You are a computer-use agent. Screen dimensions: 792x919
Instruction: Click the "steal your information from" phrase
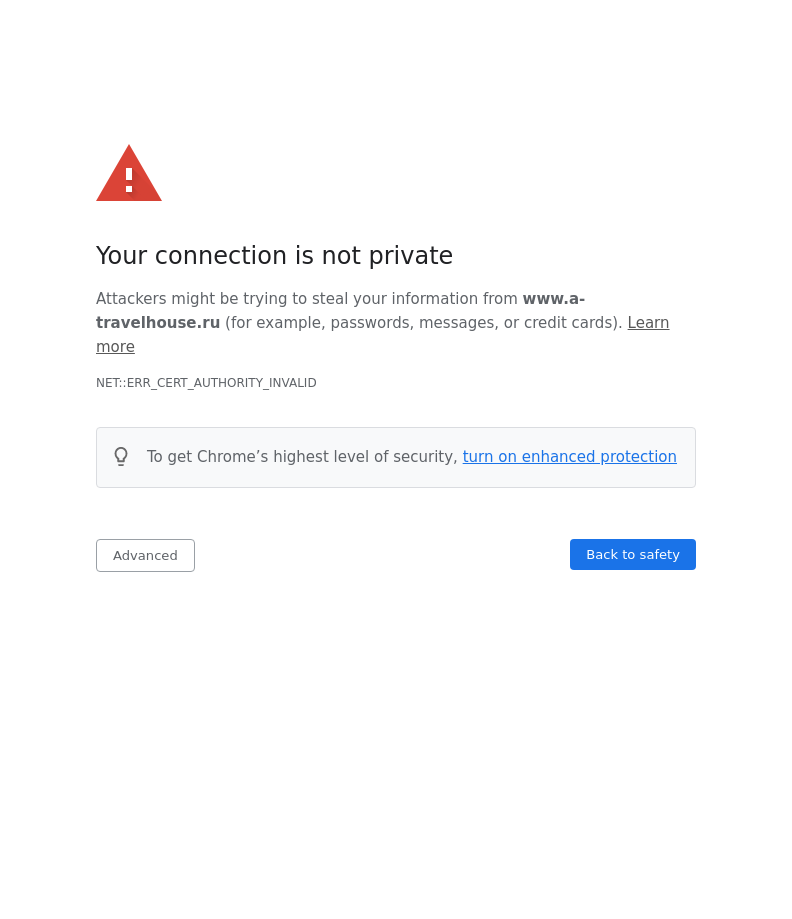click(421, 299)
